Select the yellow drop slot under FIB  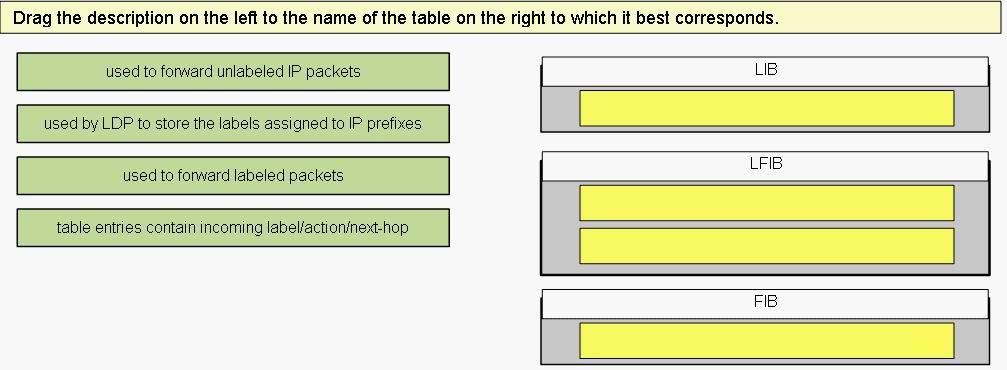(766, 340)
